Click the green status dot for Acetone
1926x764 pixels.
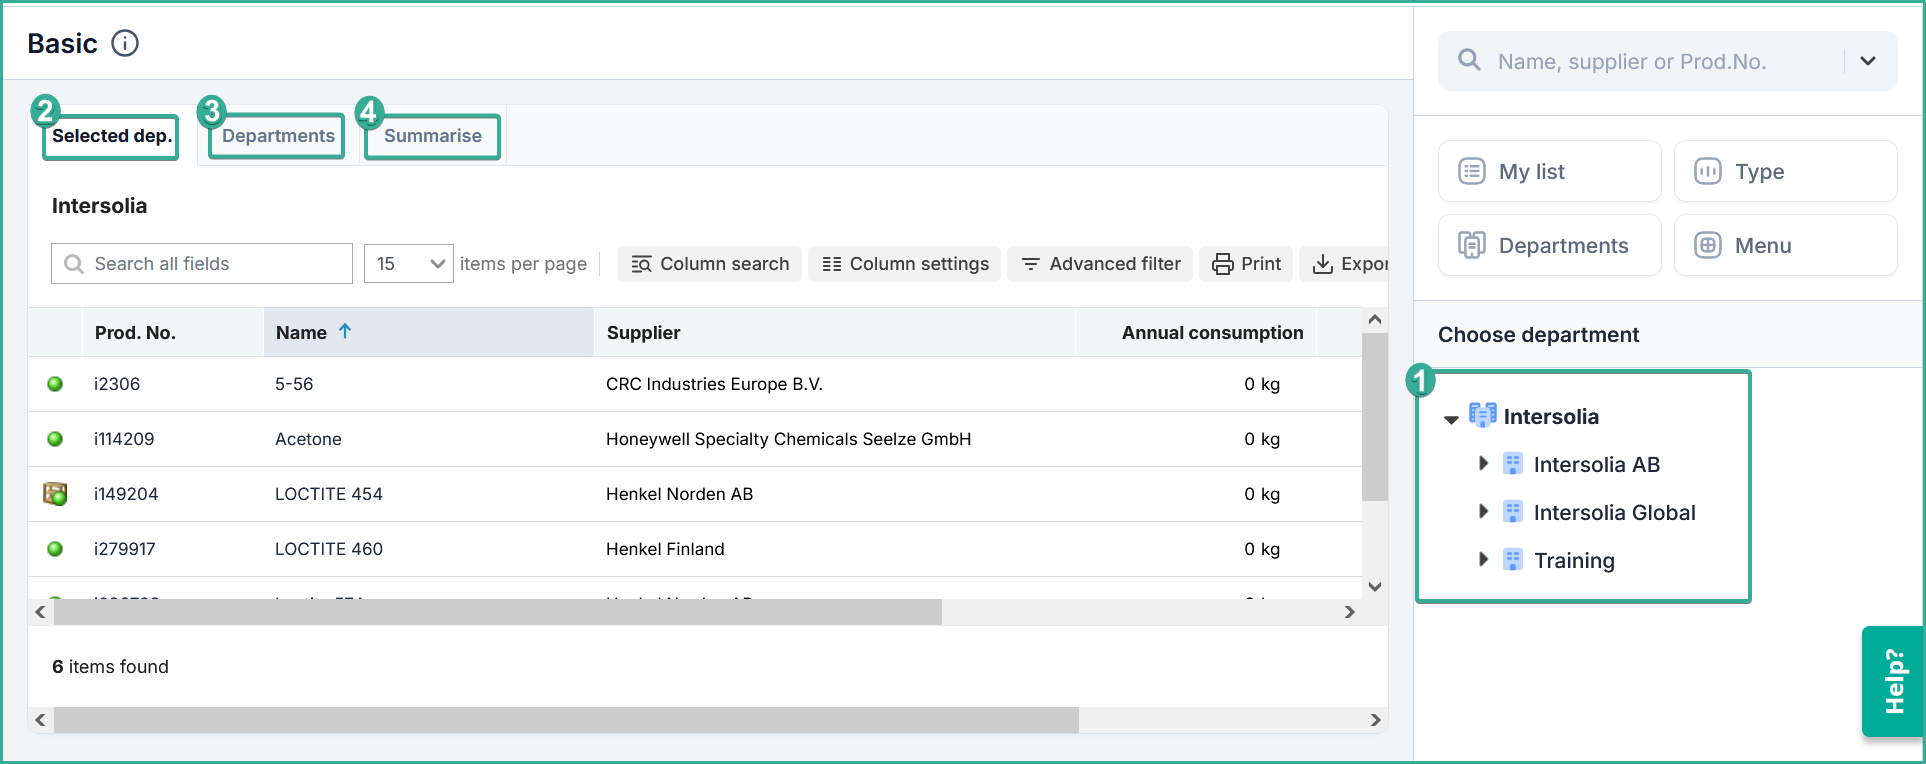[x=55, y=439]
